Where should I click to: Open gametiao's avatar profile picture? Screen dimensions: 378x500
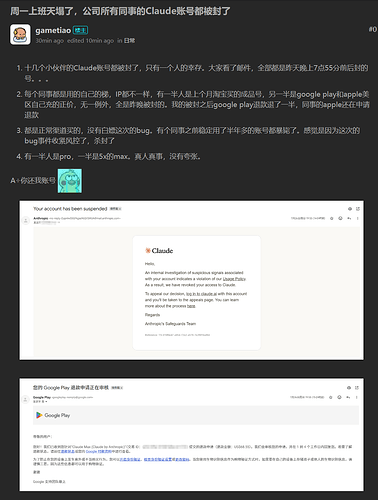click(20, 34)
